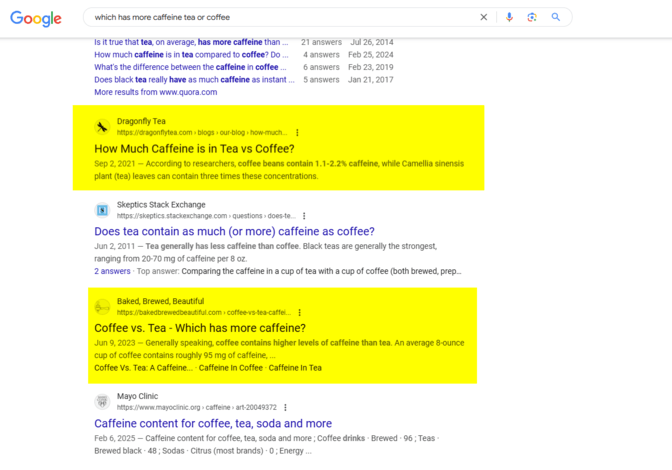Open Google Lens image search

click(532, 17)
